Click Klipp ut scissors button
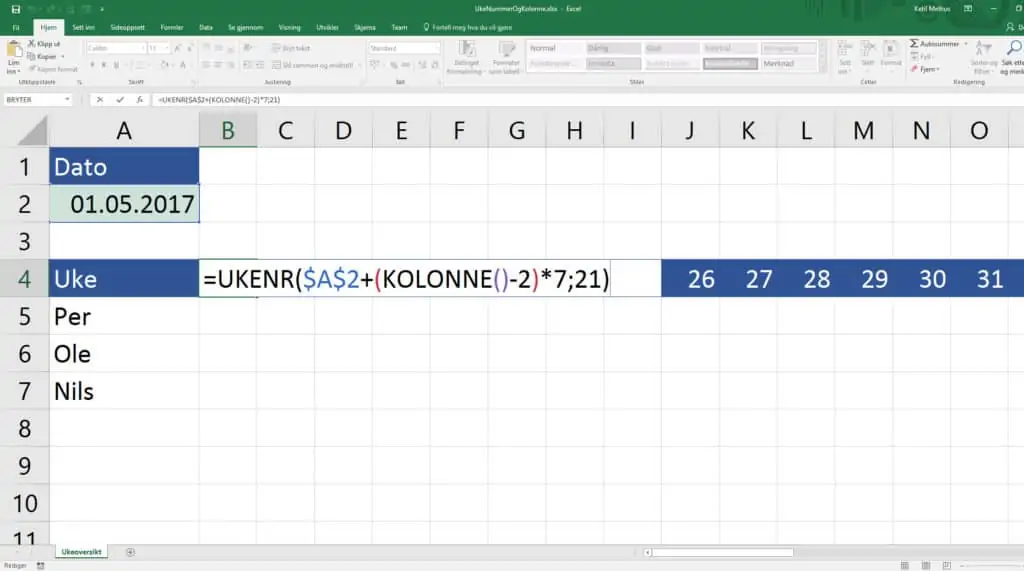 point(44,44)
